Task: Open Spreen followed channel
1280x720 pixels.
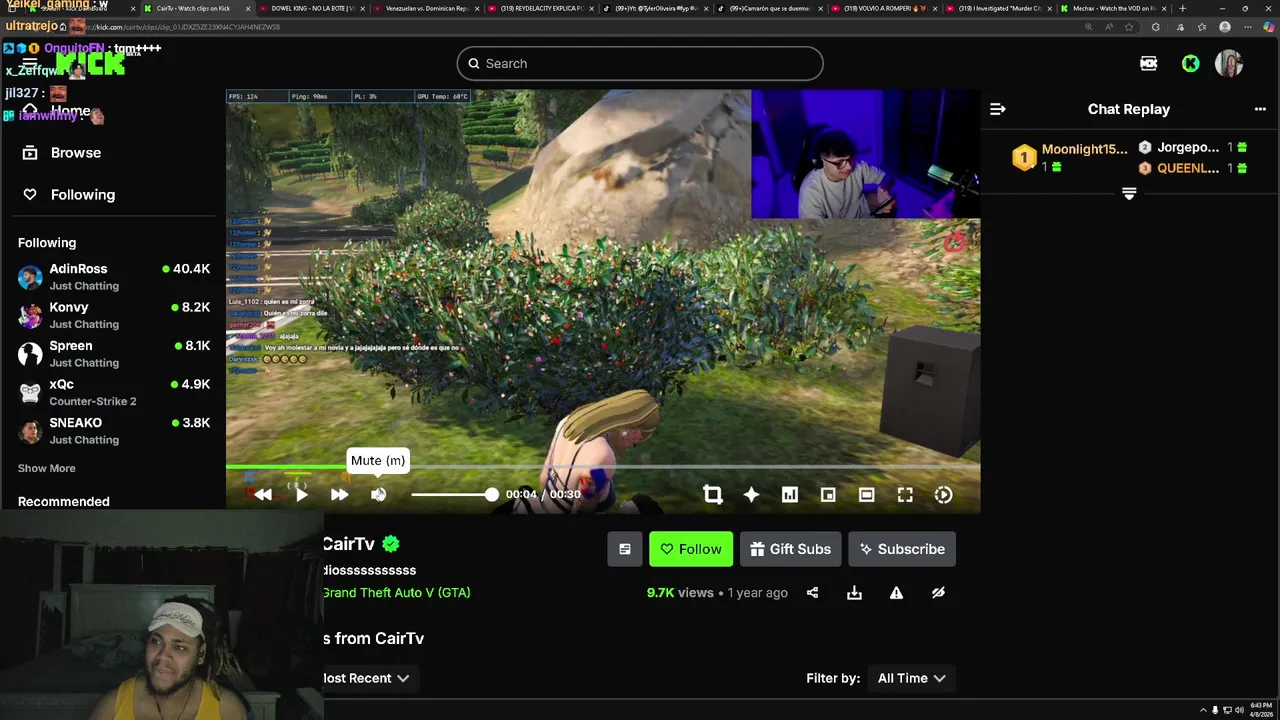Action: [x=114, y=354]
